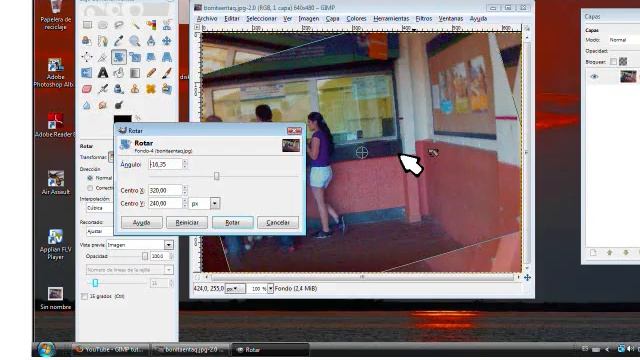Choose the Normal direction radio button
640x360 pixels.
click(90, 178)
